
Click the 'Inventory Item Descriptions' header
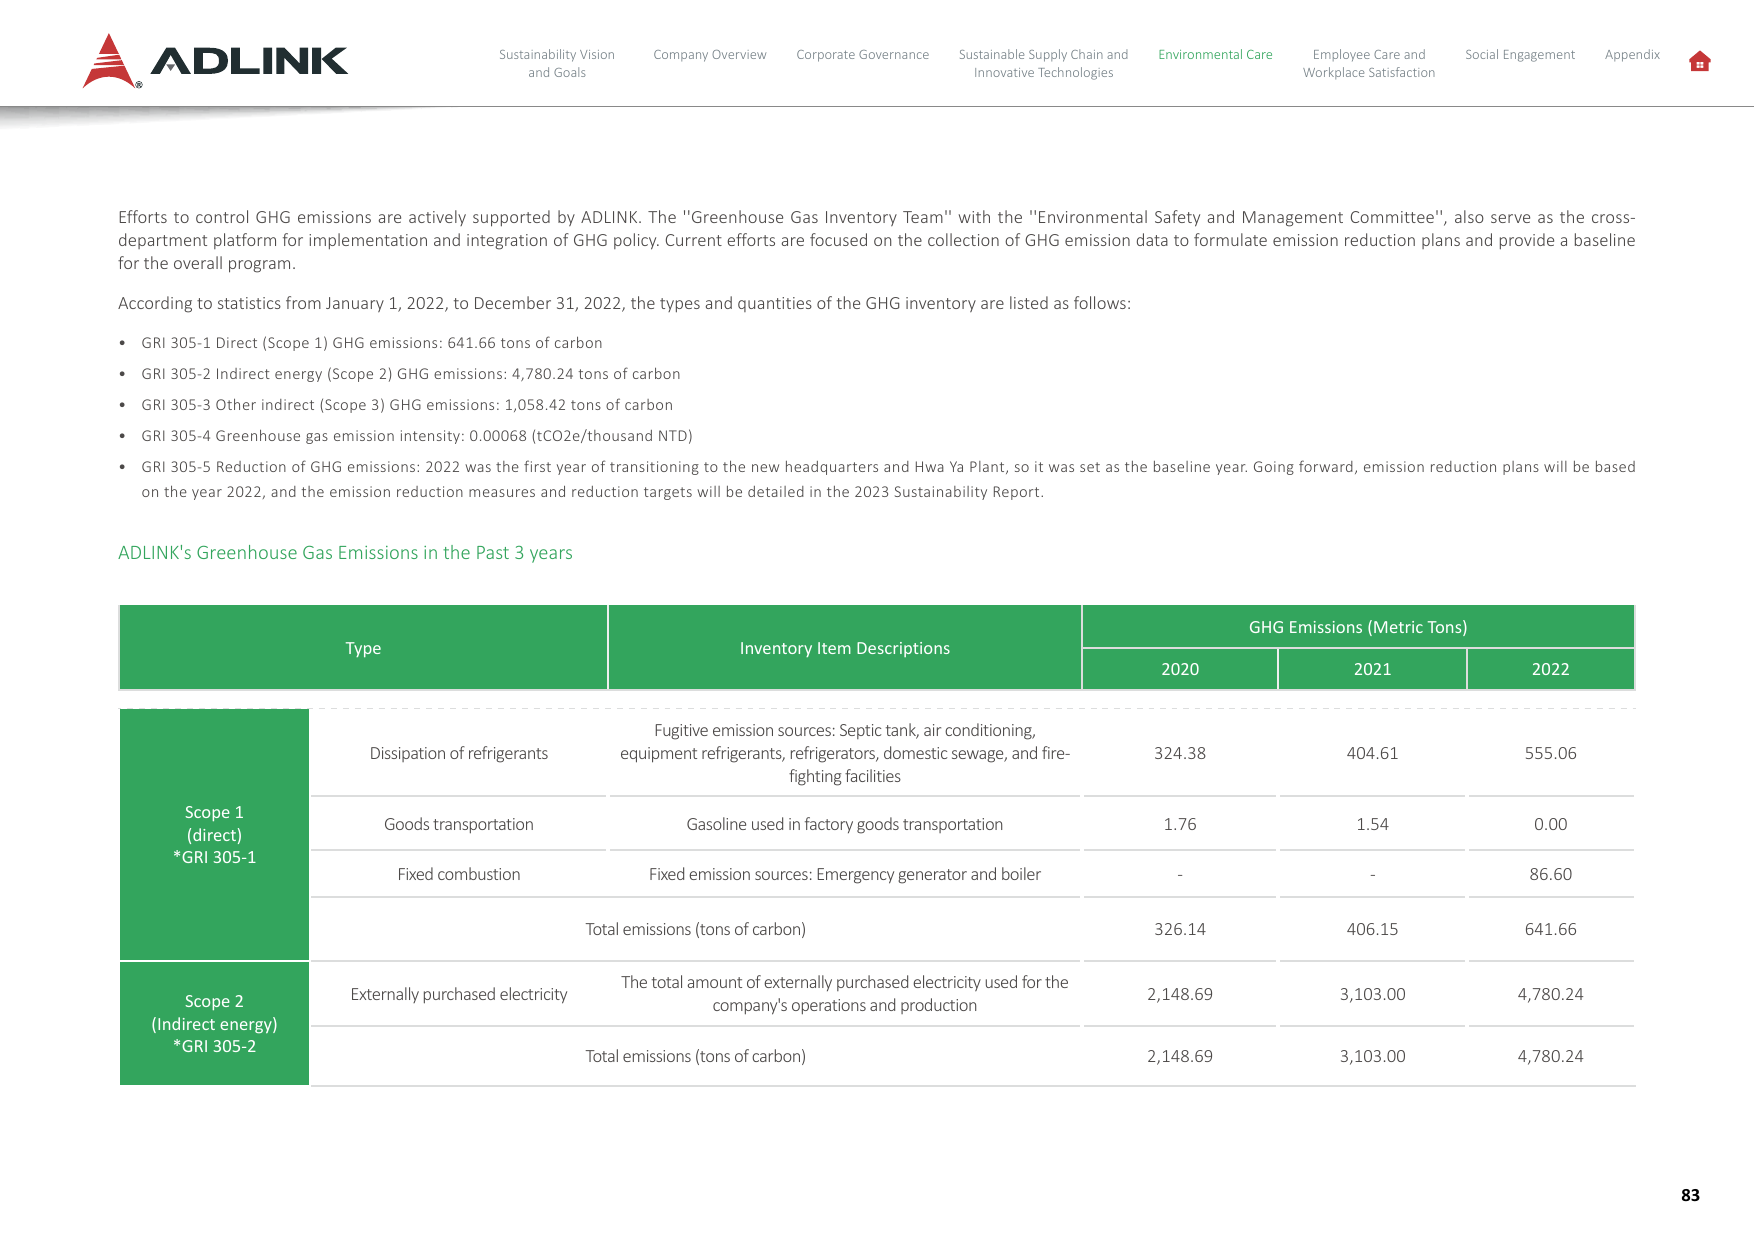(x=845, y=648)
